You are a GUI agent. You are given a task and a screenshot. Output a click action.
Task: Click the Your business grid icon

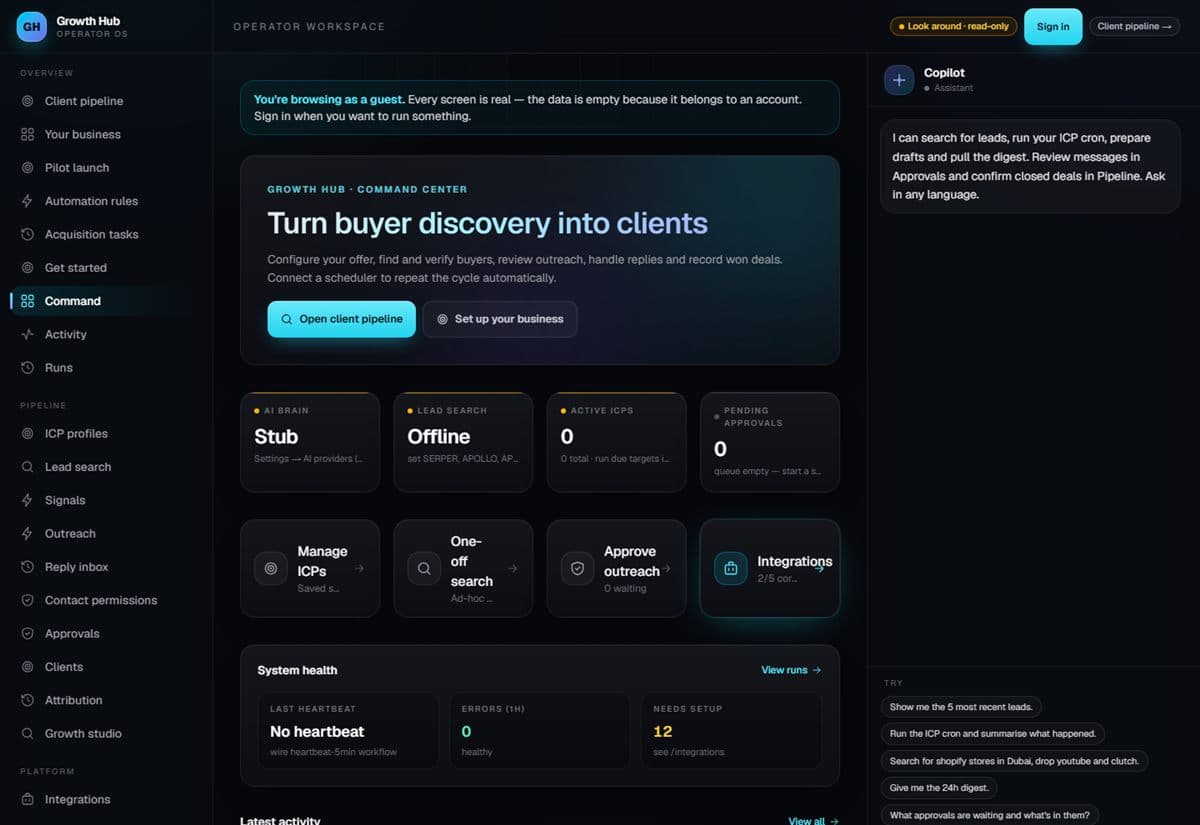[28, 134]
